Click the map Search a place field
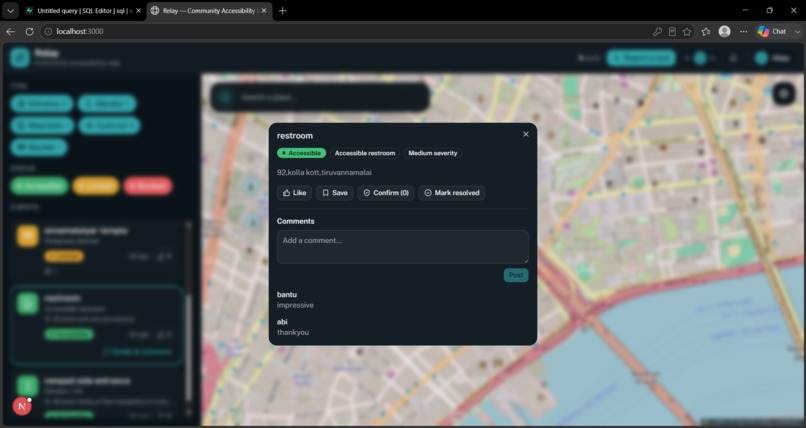806x428 pixels. [x=320, y=97]
